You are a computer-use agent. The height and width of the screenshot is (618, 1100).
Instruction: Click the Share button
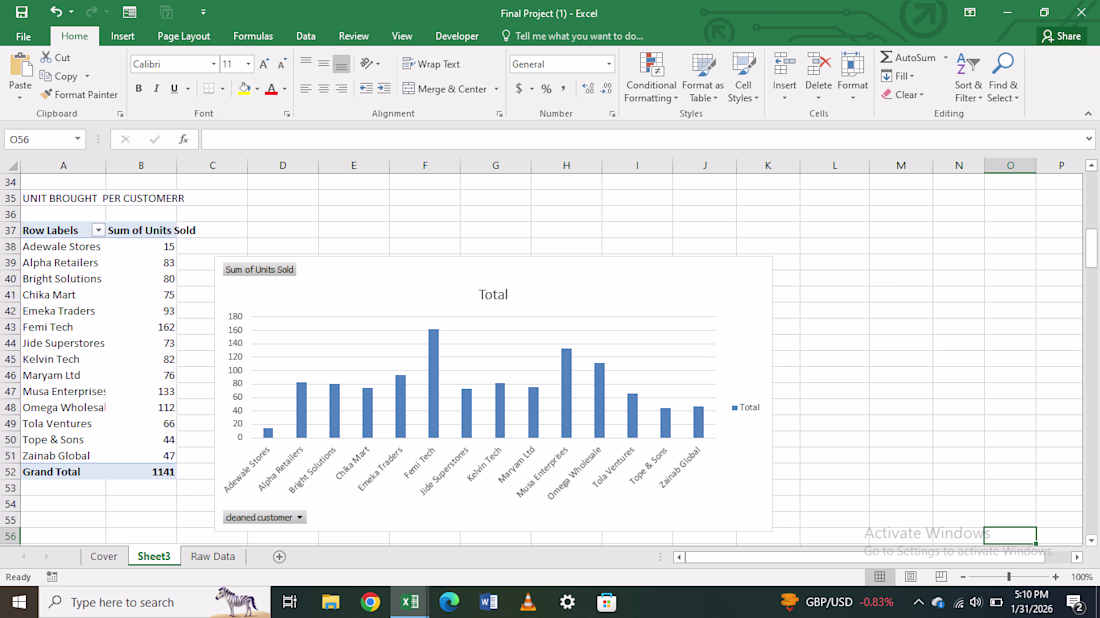pyautogui.click(x=1061, y=36)
